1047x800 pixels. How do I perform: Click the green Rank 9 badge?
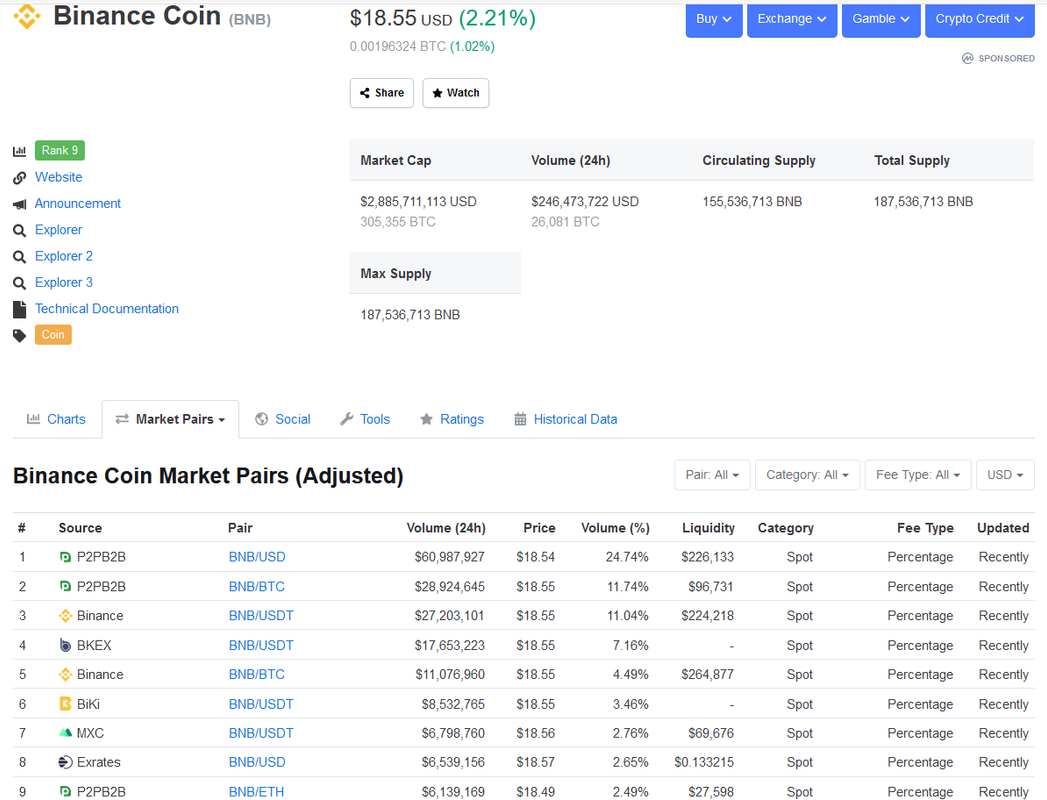click(60, 150)
